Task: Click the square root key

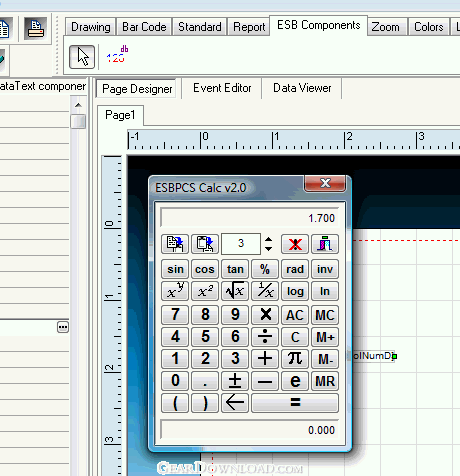Action: tap(235, 291)
